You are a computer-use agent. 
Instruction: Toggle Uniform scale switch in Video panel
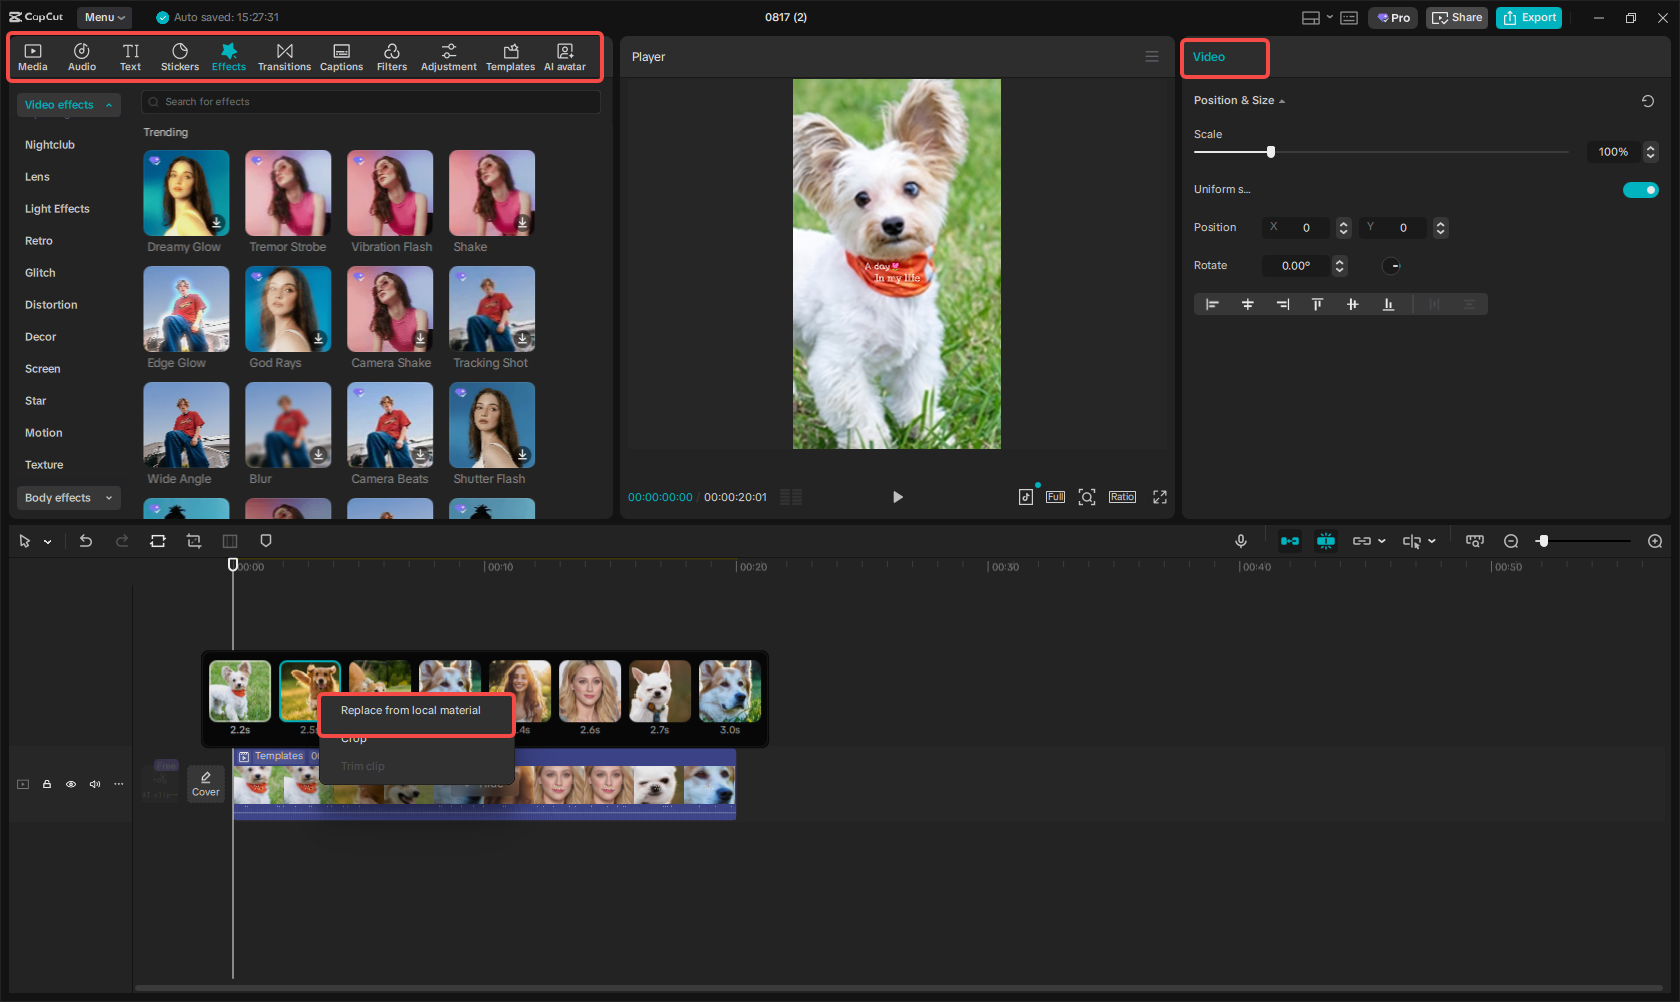(1640, 189)
